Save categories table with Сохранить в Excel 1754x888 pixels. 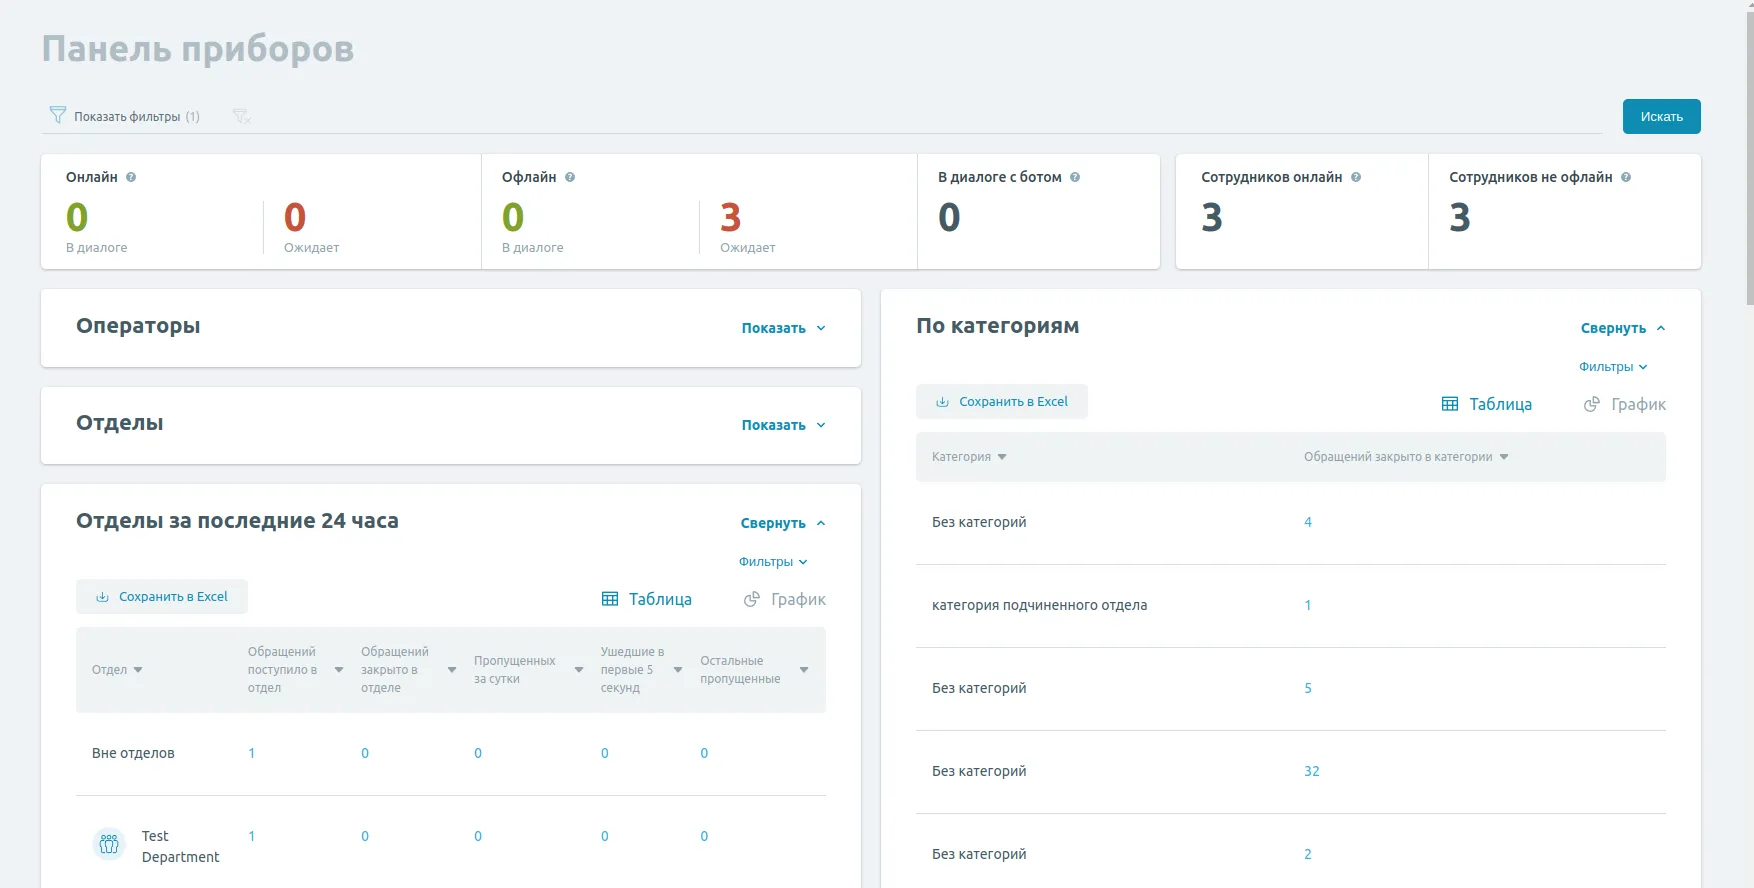pos(1002,402)
